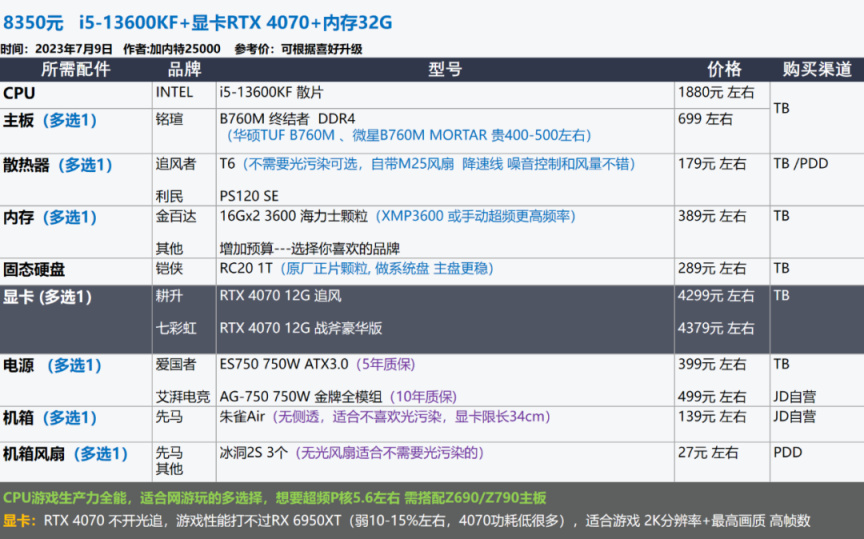
Task: Click the power supply price '499元 左右'
Action: coord(712,397)
